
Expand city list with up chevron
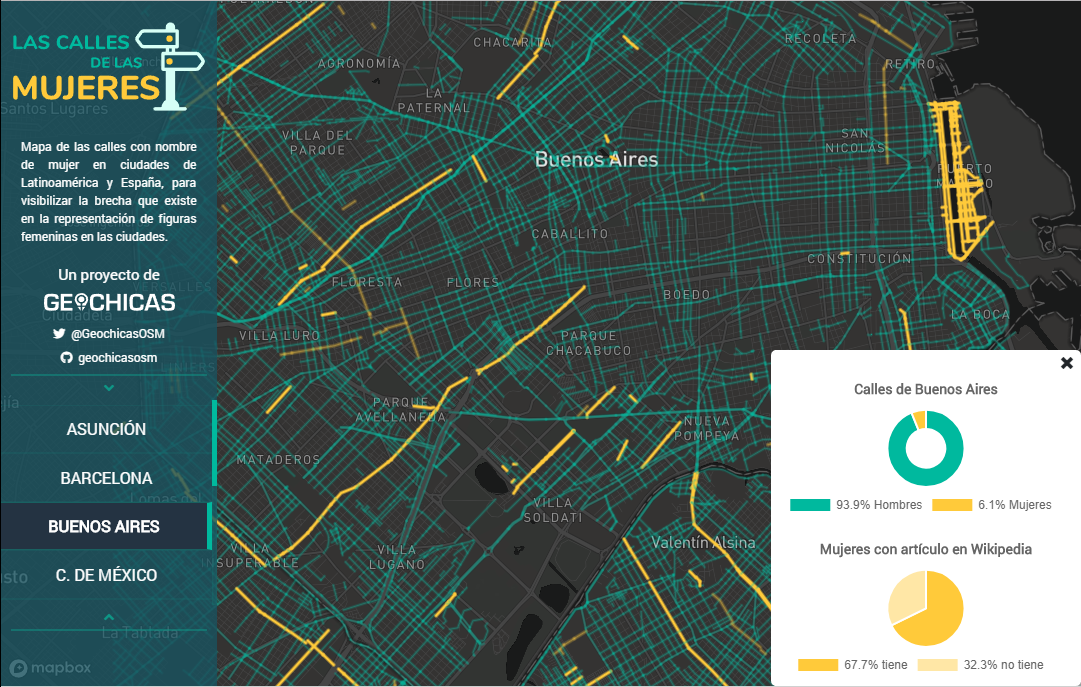click(x=109, y=617)
